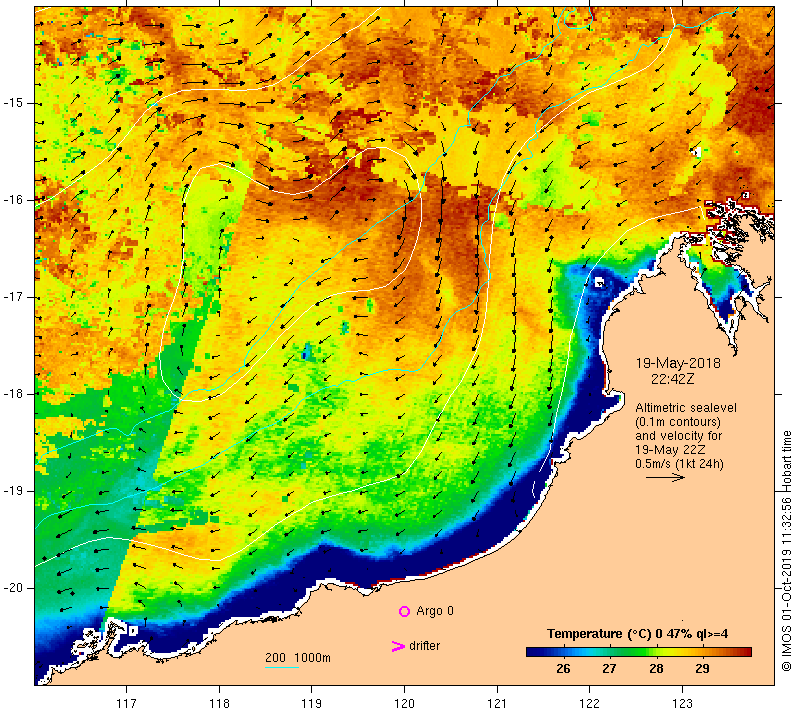Click the magenta Argo circle legend marker
The width and height of the screenshot is (800, 710).
(404, 611)
